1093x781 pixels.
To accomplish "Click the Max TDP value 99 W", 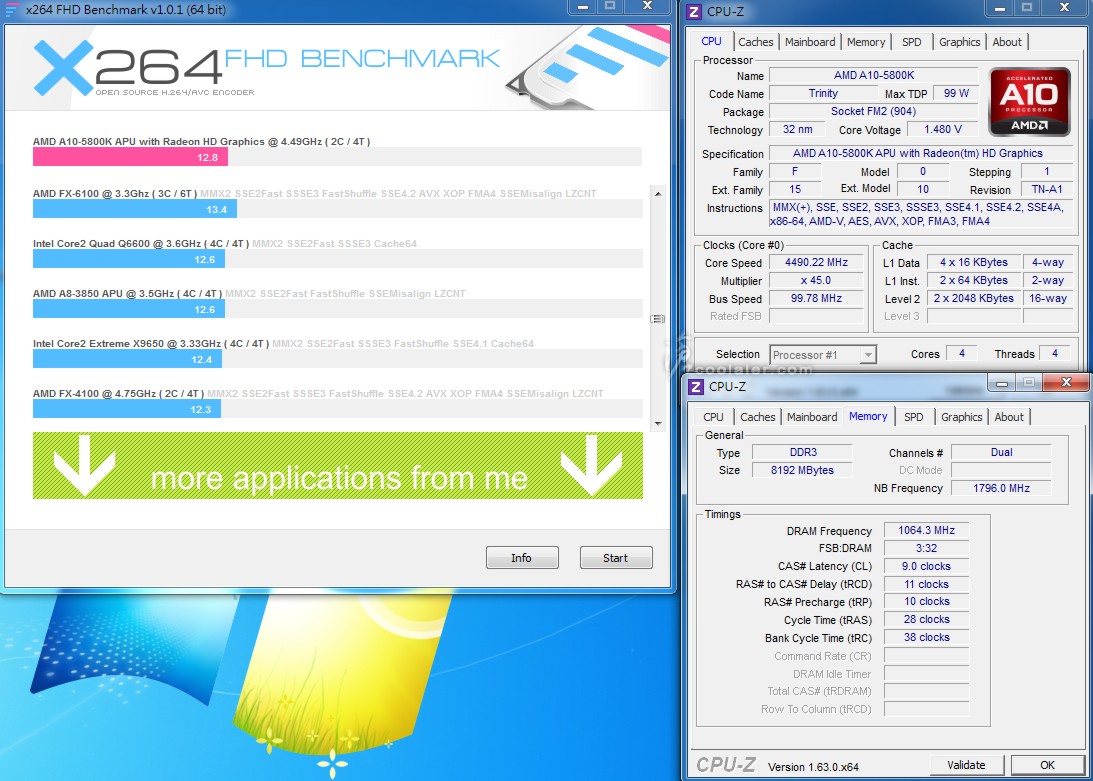I will click(x=956, y=93).
